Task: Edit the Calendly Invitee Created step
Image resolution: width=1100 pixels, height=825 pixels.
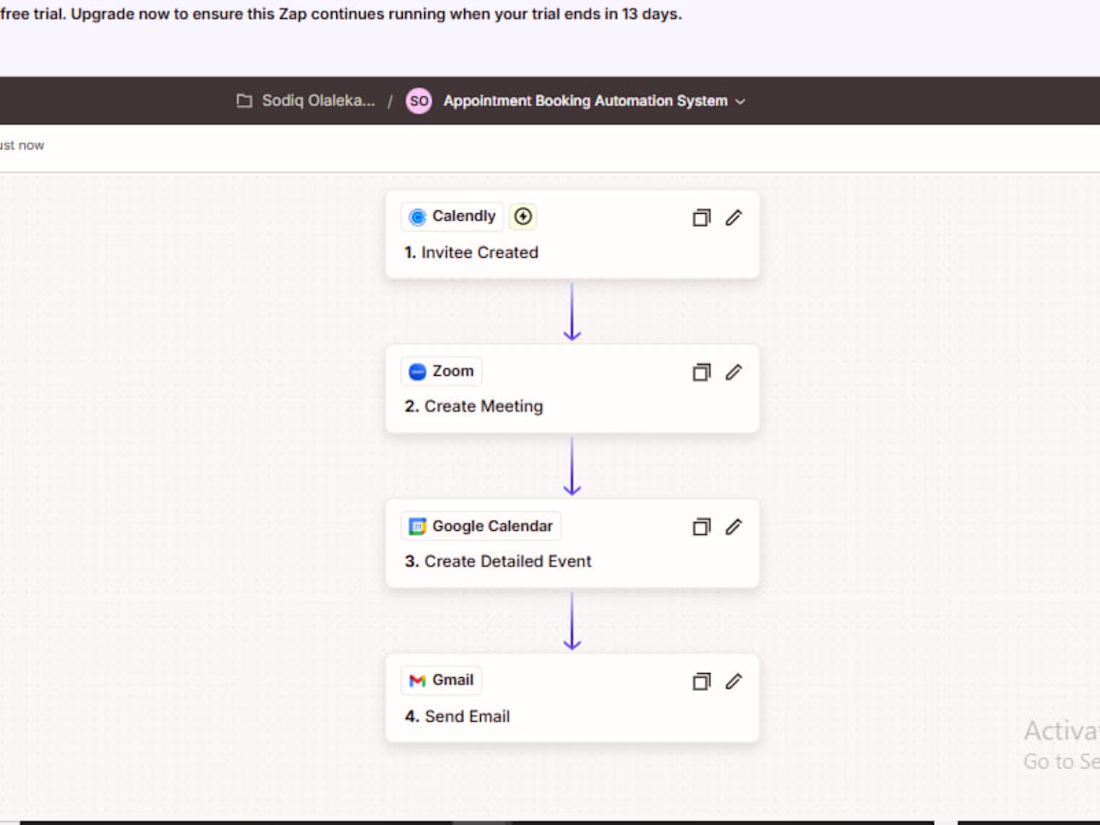Action: click(734, 217)
